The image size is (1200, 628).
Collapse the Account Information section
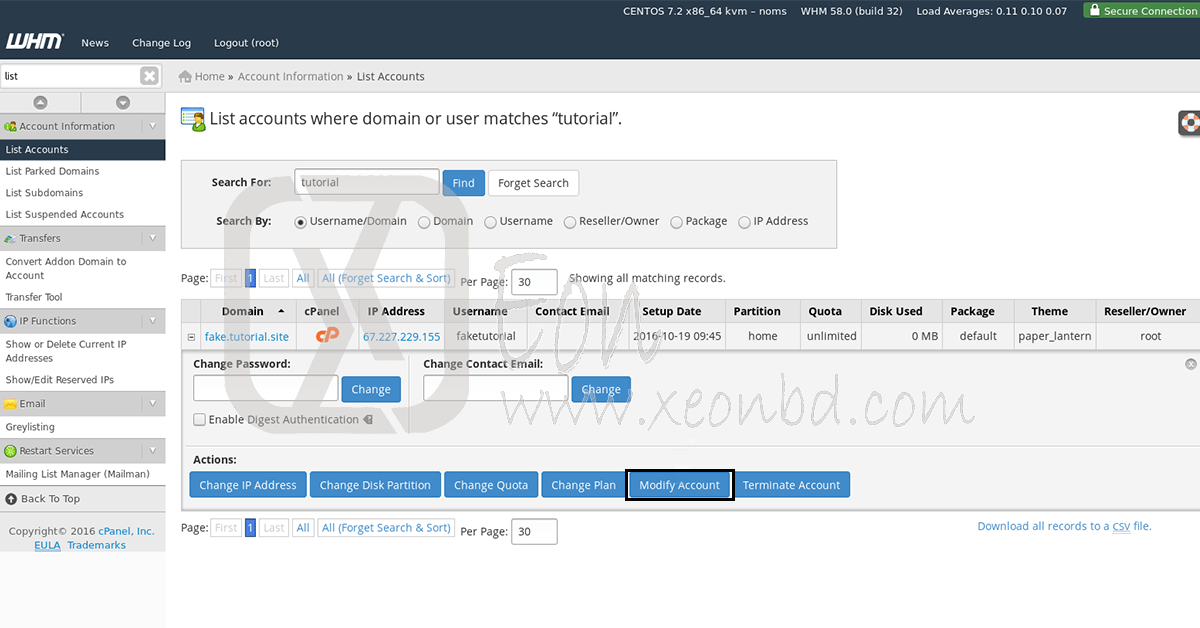pyautogui.click(x=152, y=126)
